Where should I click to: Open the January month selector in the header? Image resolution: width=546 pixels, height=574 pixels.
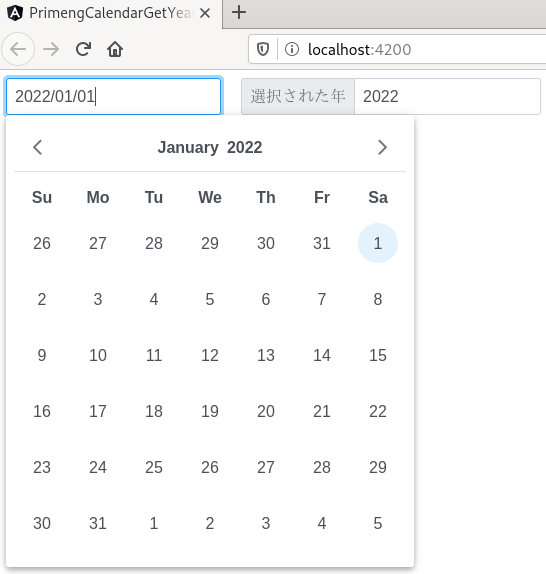coord(188,148)
